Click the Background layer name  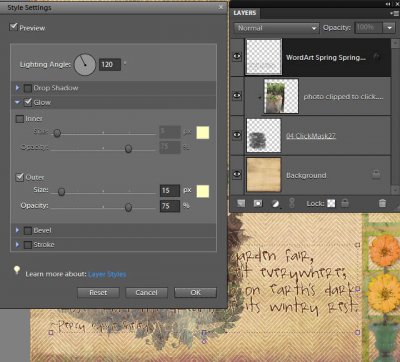(x=306, y=175)
